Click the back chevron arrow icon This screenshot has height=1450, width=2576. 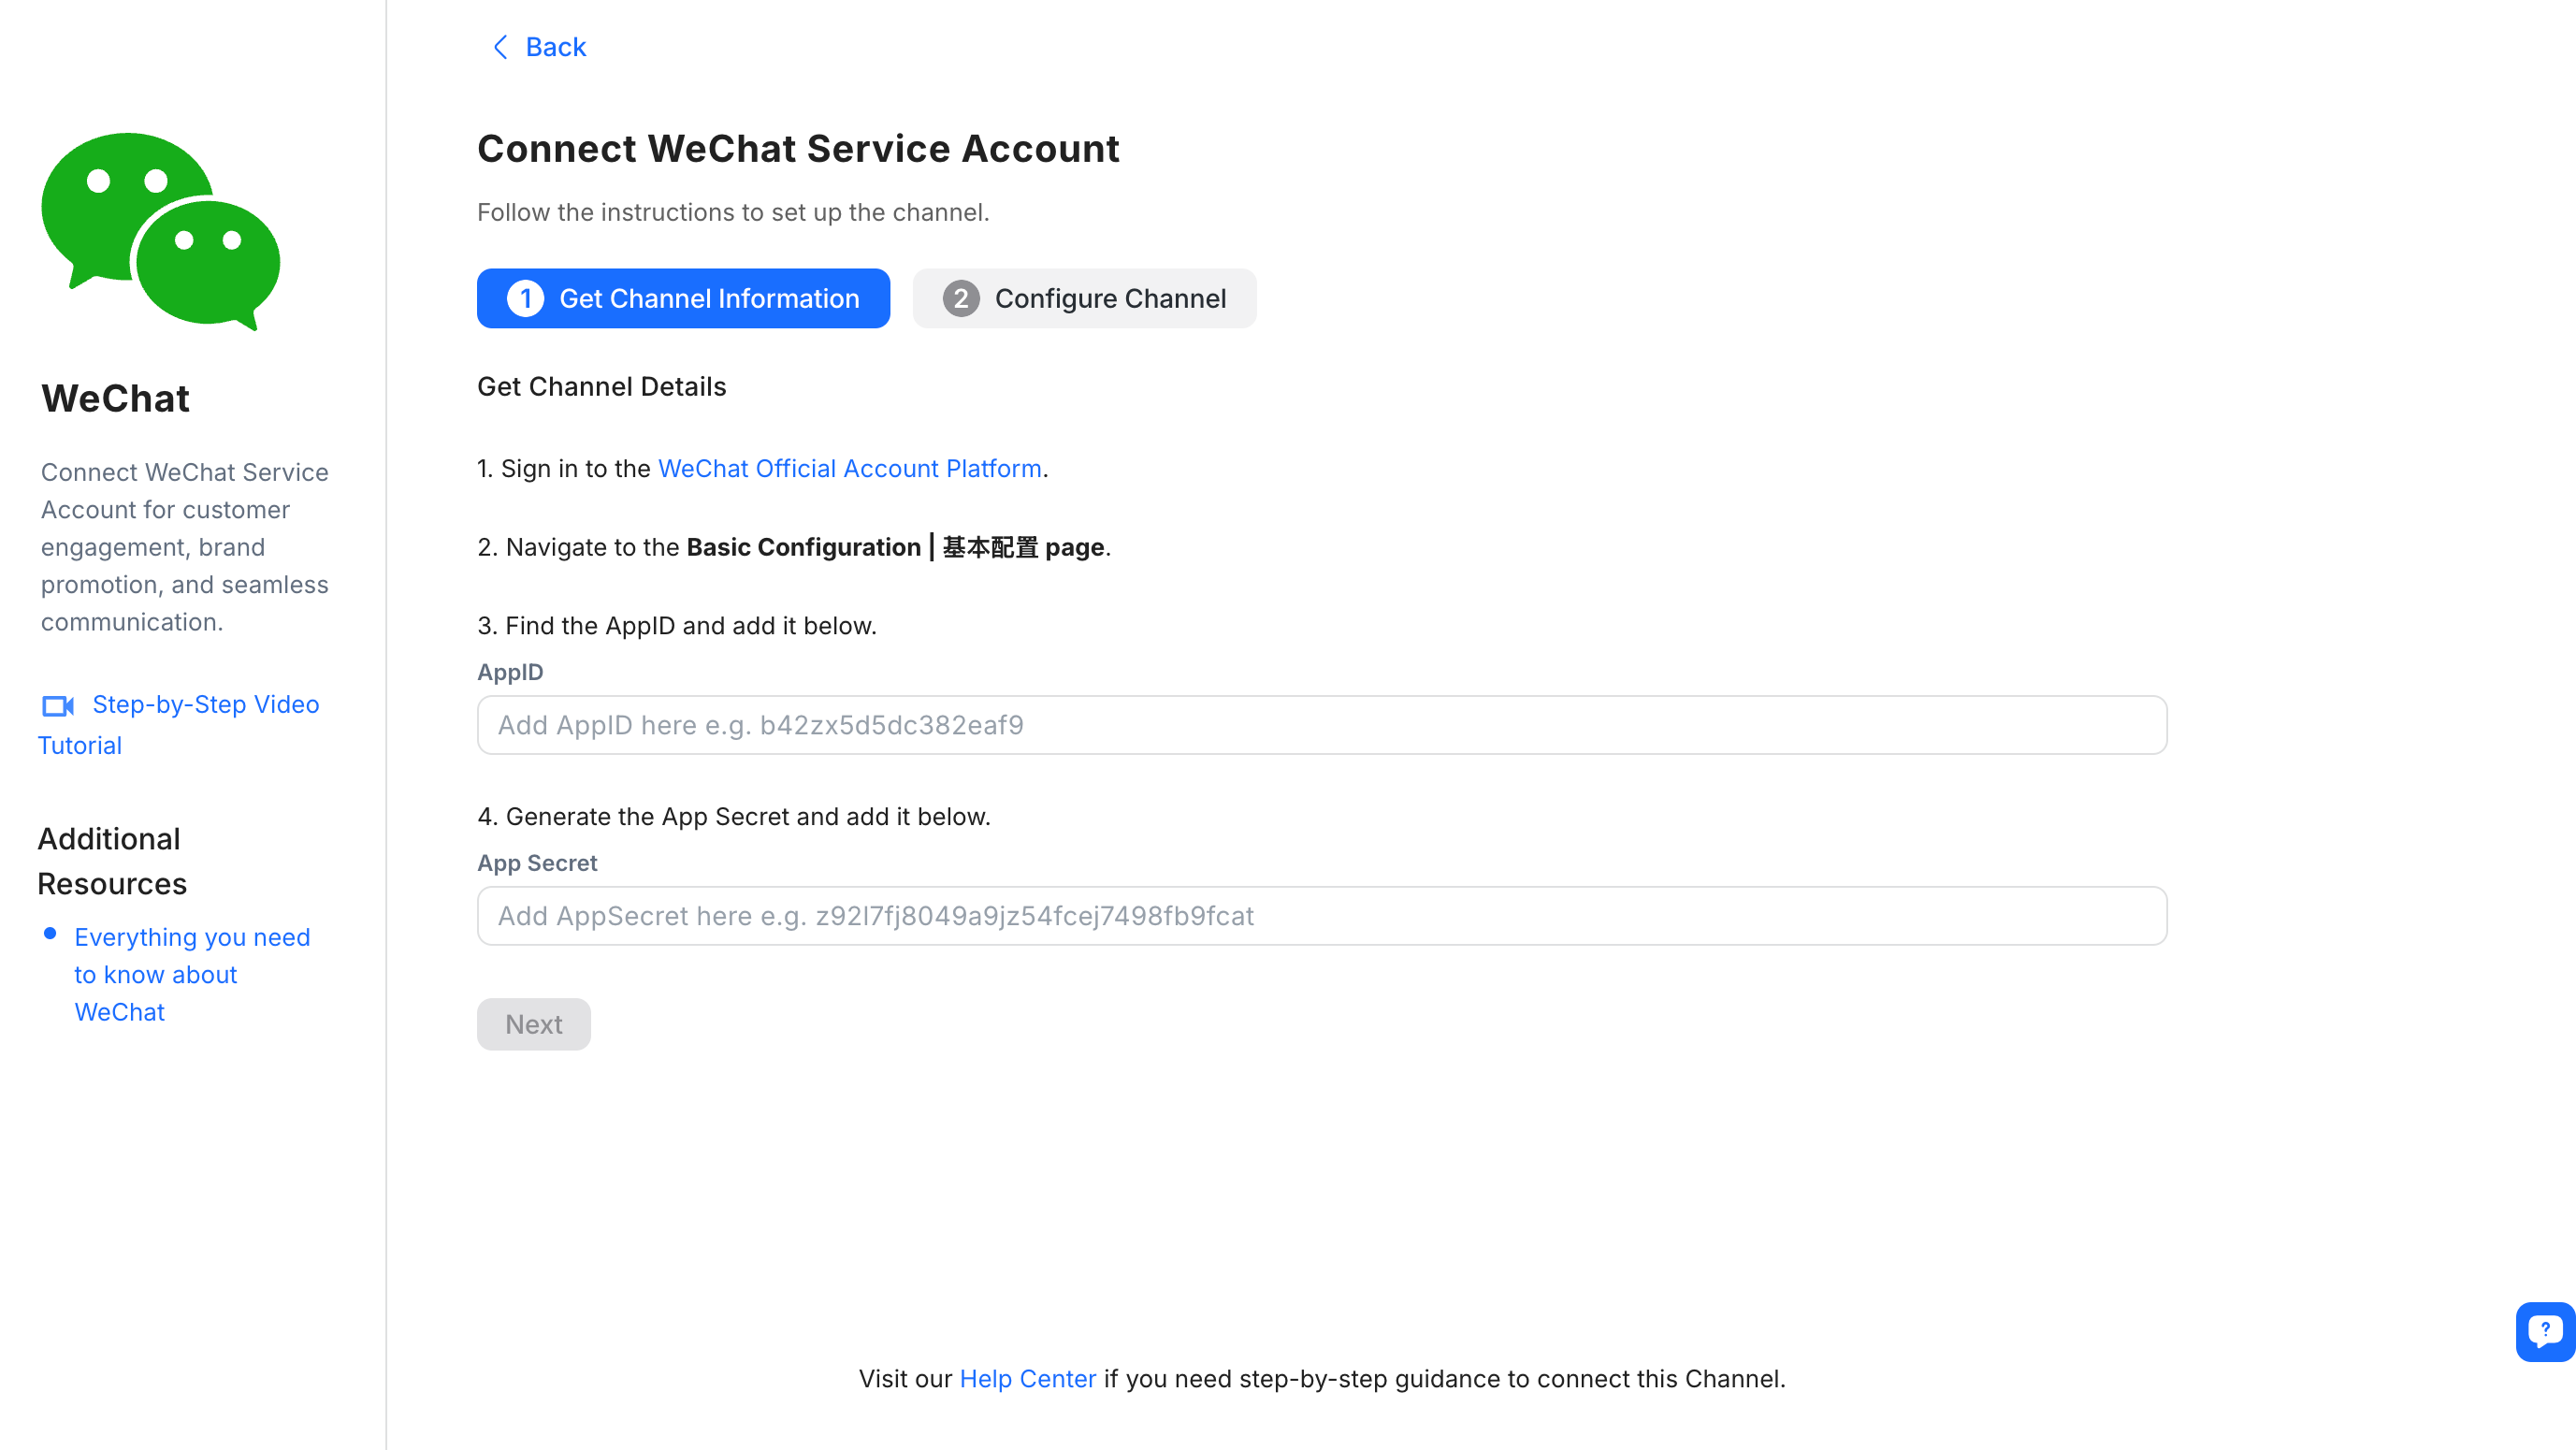coord(500,47)
